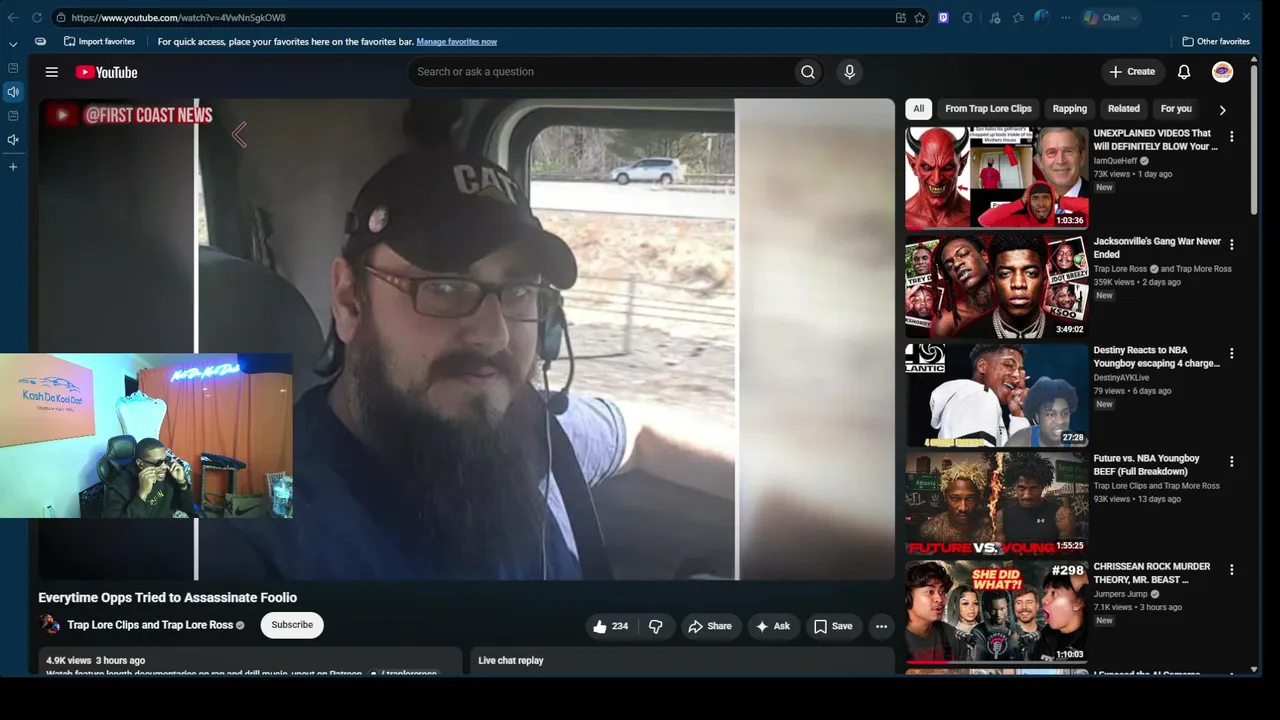Open Future vs. NBA Youngboy BEEF thumbnail

tap(997, 503)
